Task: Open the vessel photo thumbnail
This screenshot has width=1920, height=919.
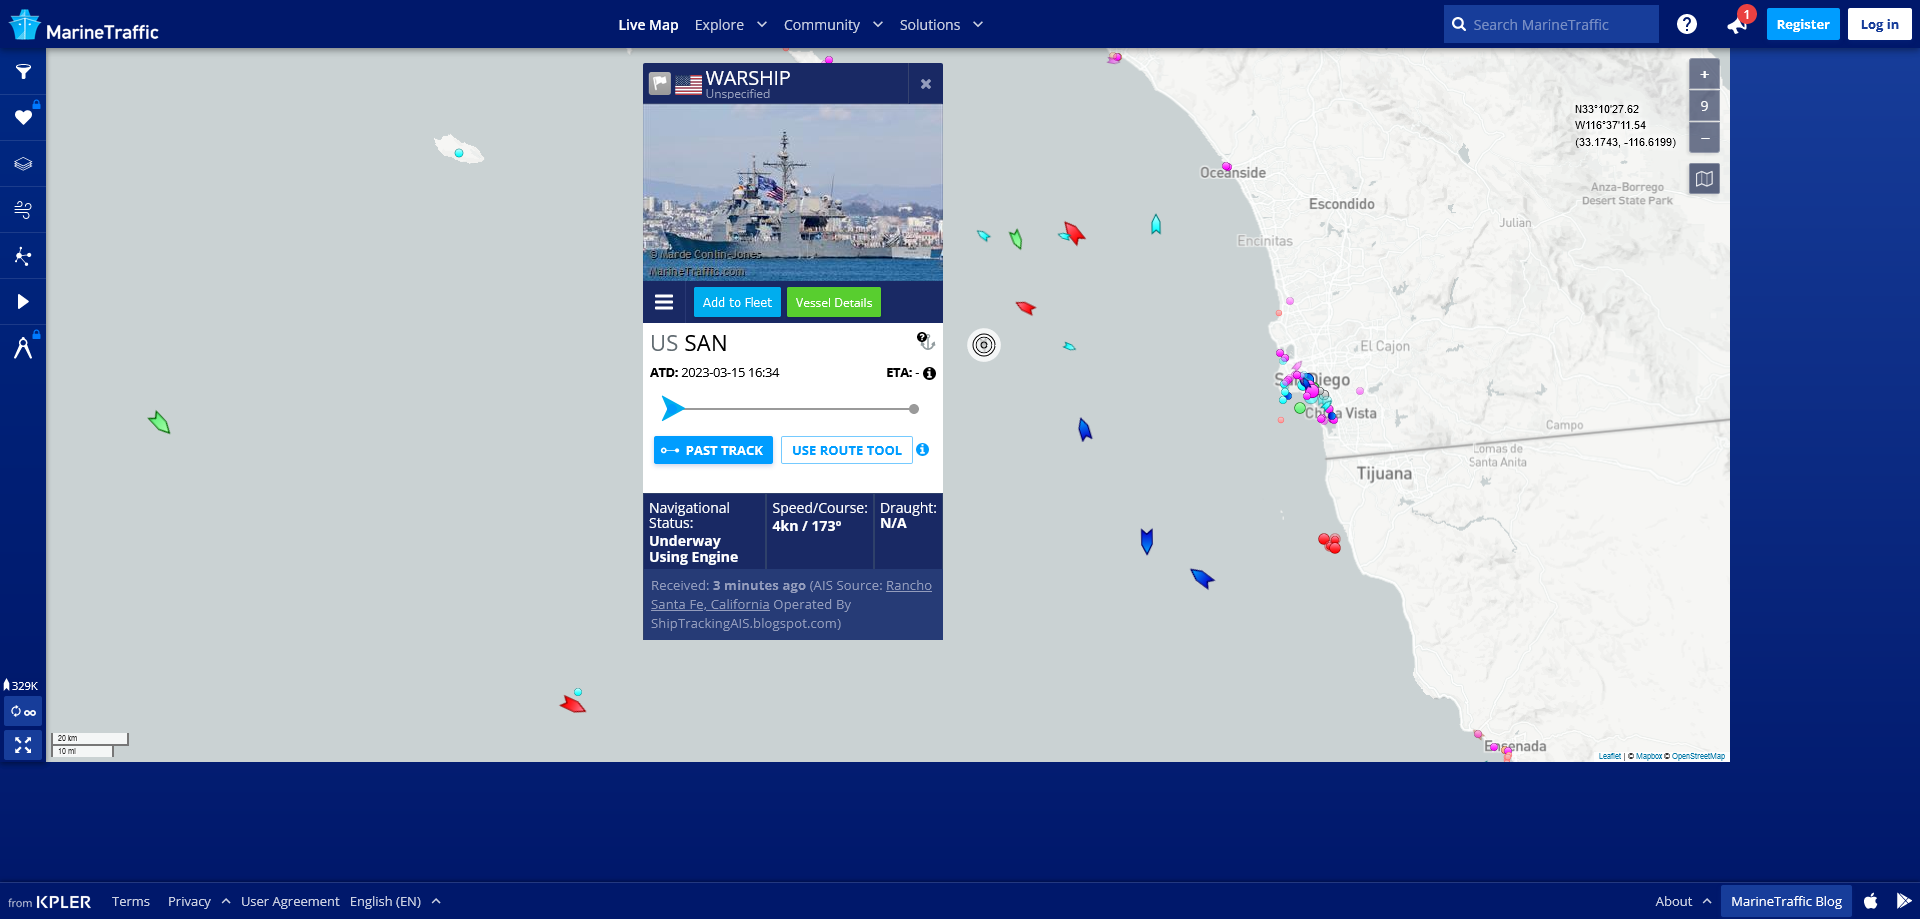Action: 793,192
